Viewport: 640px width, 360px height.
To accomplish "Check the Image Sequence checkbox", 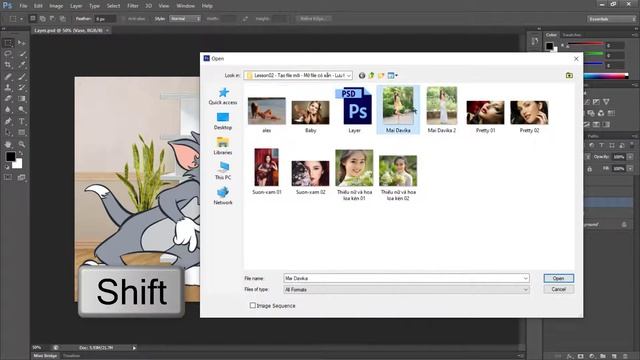I will 253,305.
